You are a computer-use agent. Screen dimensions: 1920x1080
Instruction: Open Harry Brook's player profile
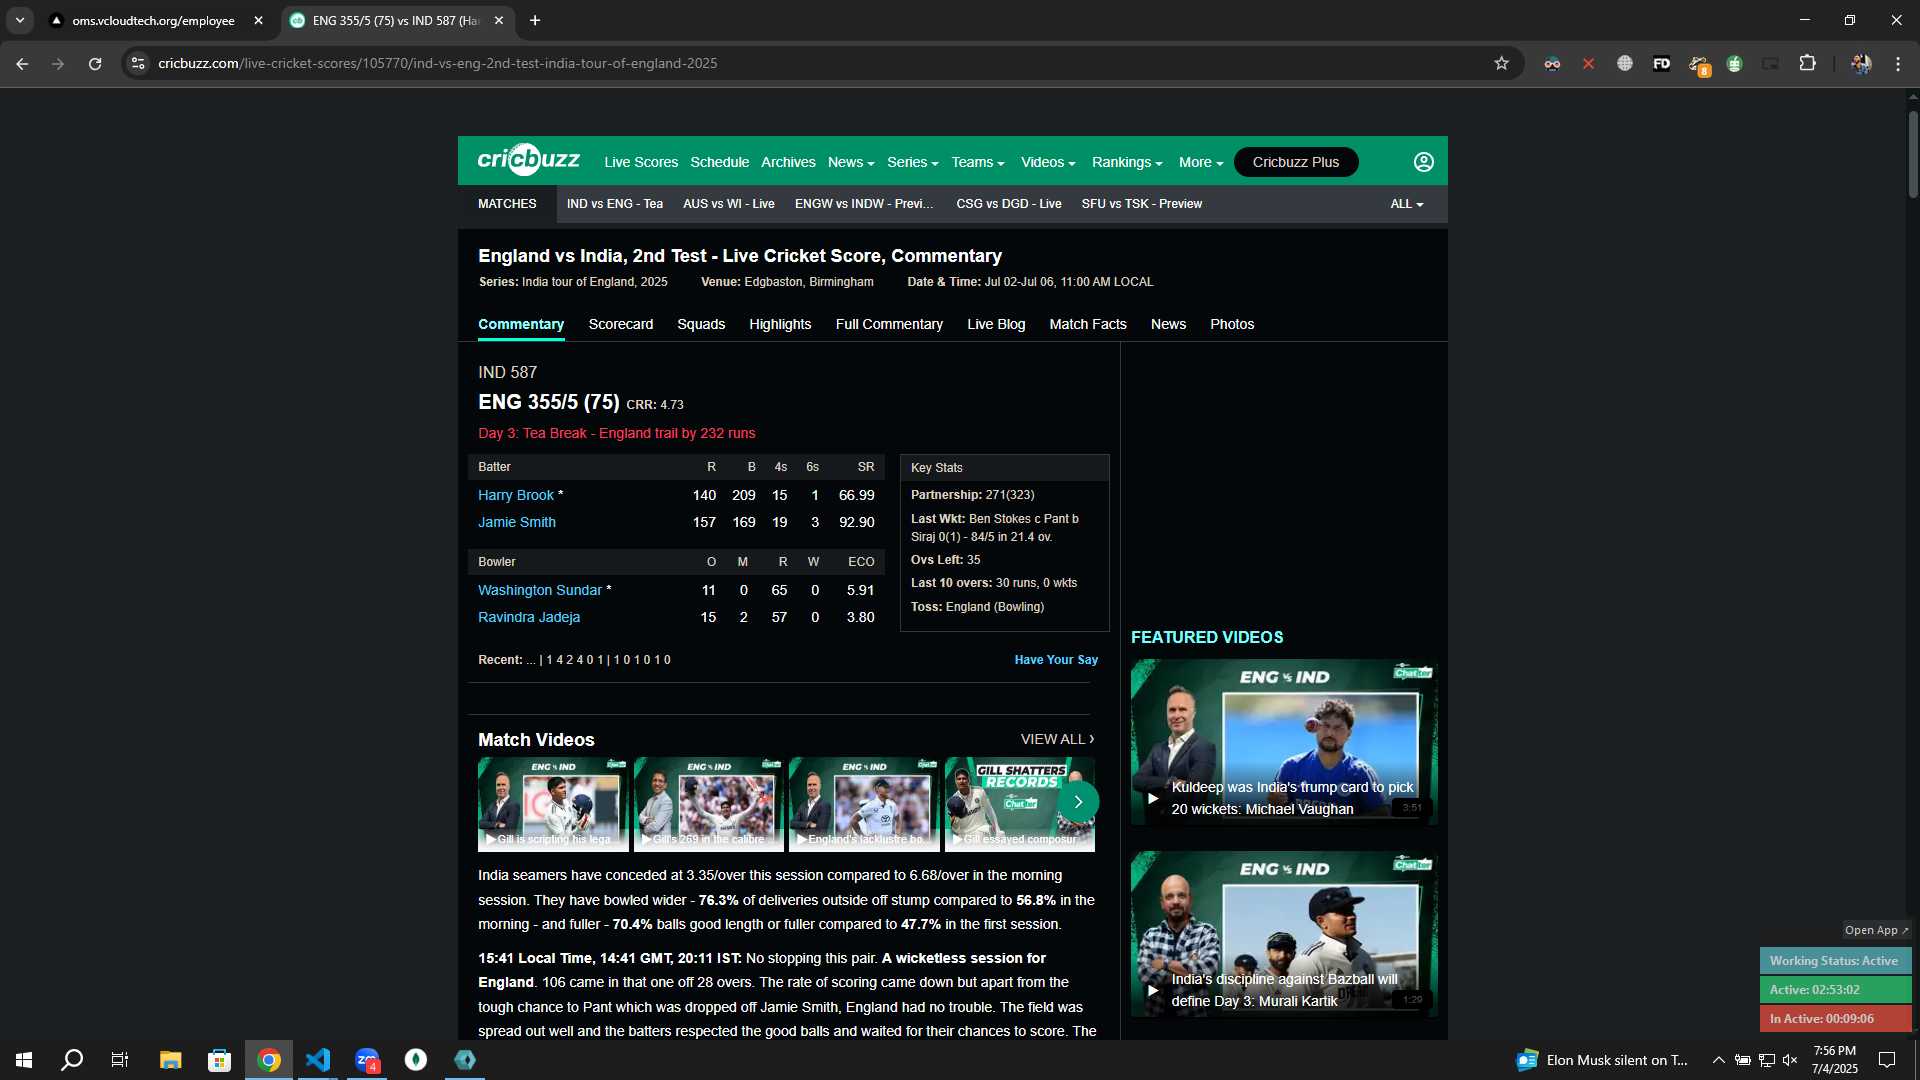coord(515,495)
